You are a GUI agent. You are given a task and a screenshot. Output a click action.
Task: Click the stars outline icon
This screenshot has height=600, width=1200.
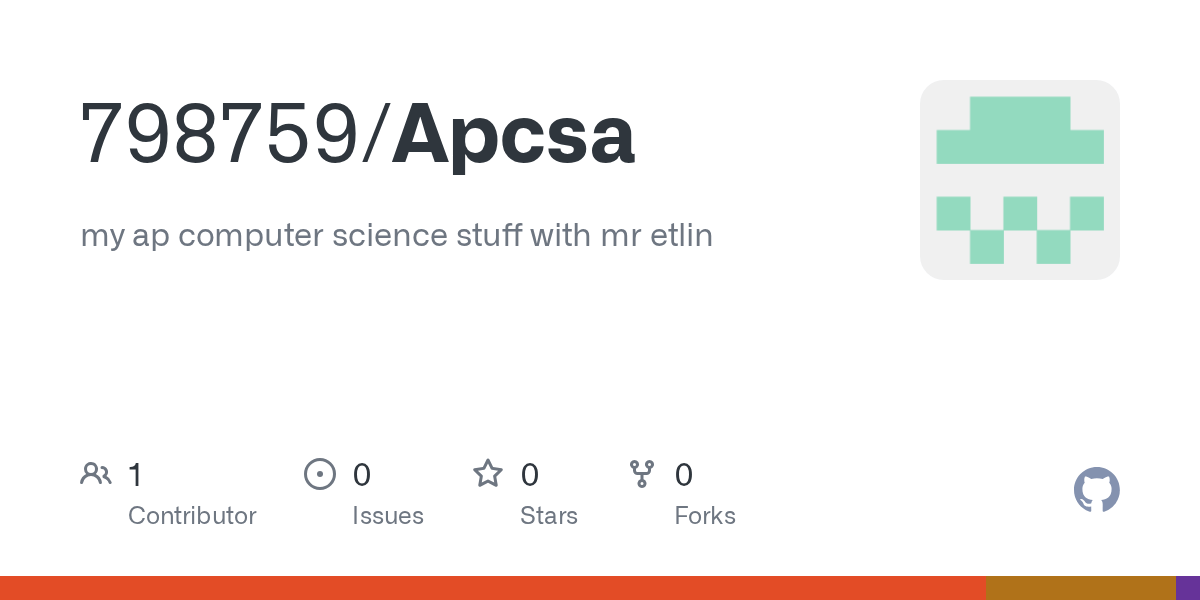[488, 473]
